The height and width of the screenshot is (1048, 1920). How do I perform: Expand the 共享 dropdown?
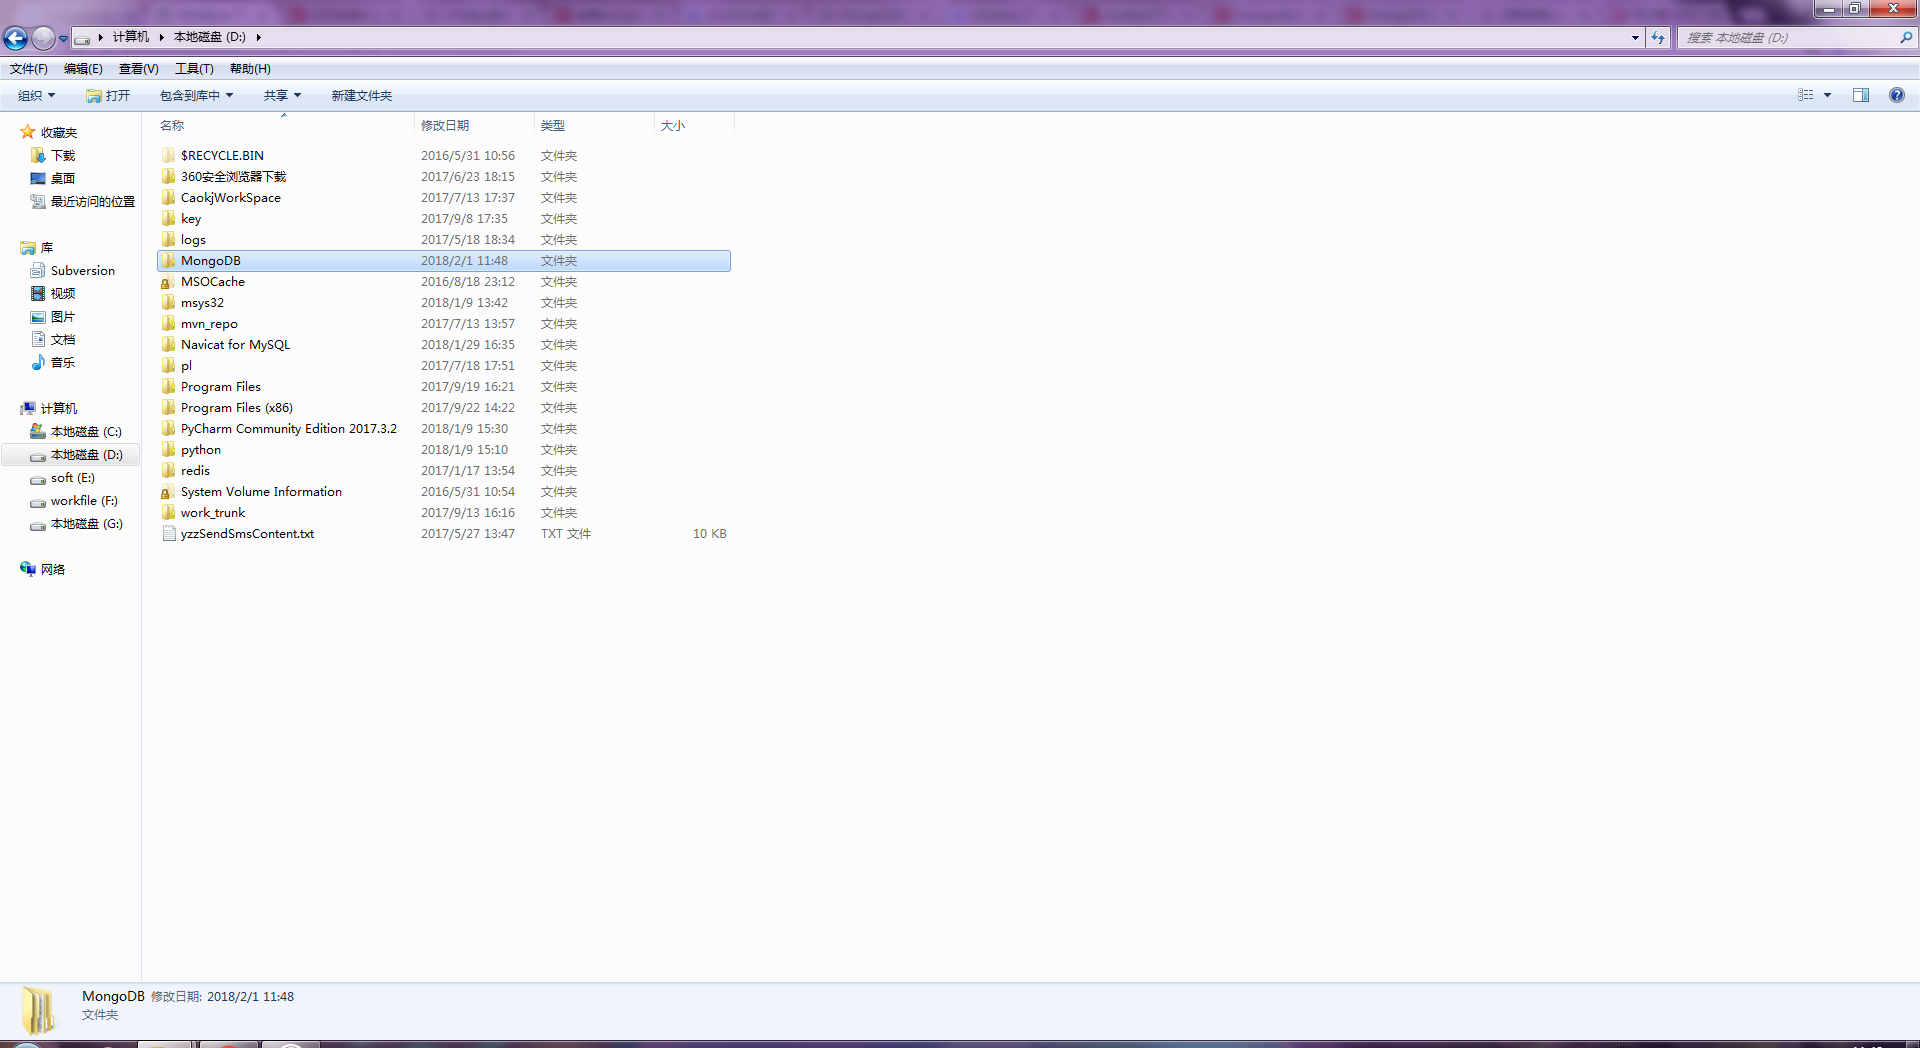[x=282, y=96]
